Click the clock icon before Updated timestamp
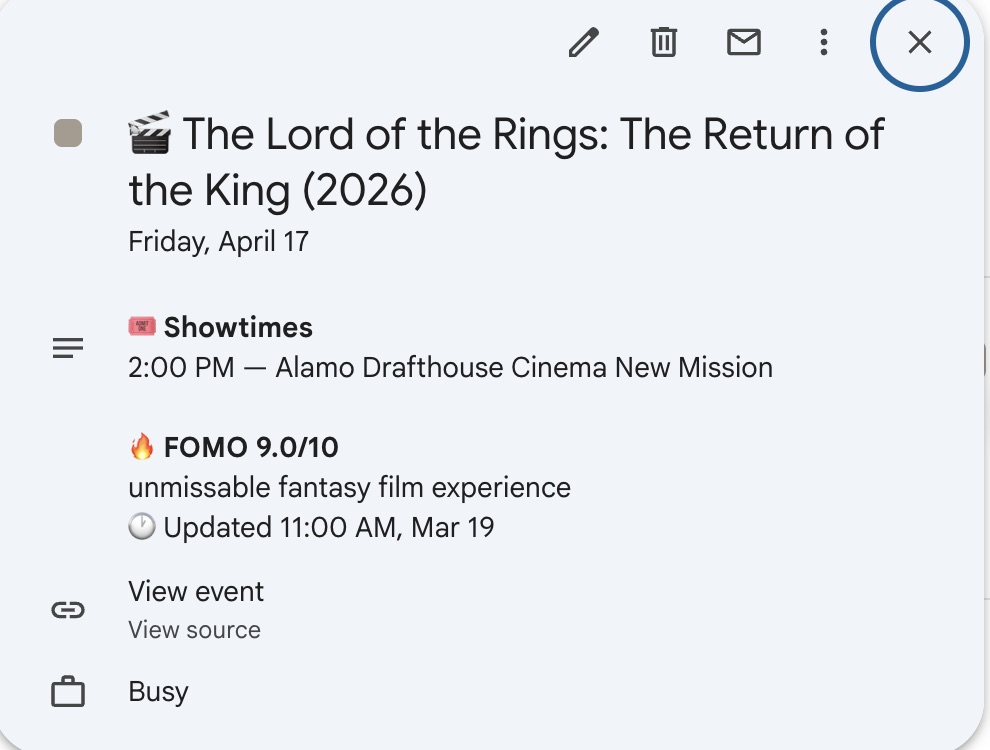The height and width of the screenshot is (750, 990). point(141,526)
